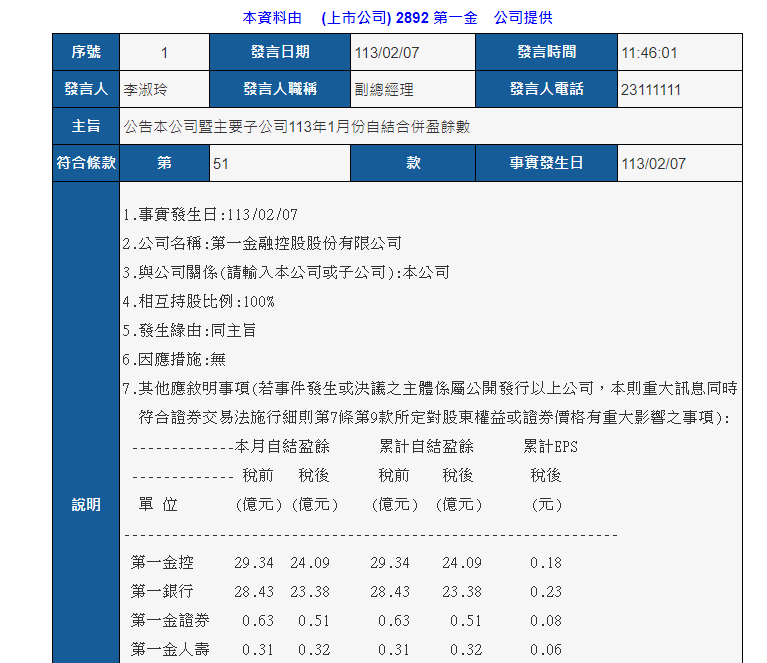The width and height of the screenshot is (767, 663).
Task: Click the 事實發生日 header cell
Action: point(546,163)
